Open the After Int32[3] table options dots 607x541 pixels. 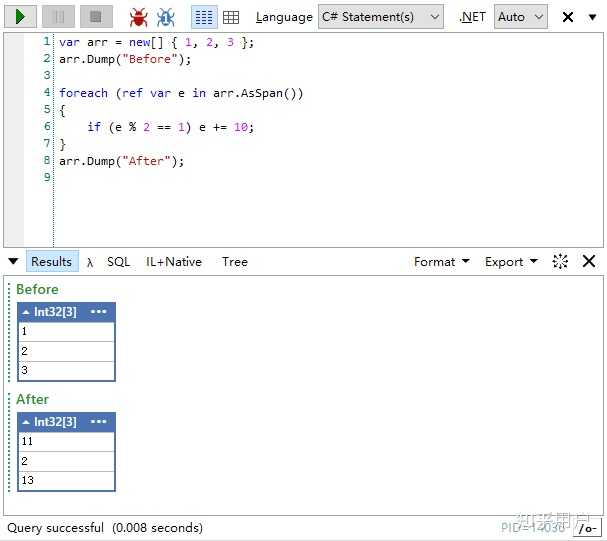pos(98,421)
